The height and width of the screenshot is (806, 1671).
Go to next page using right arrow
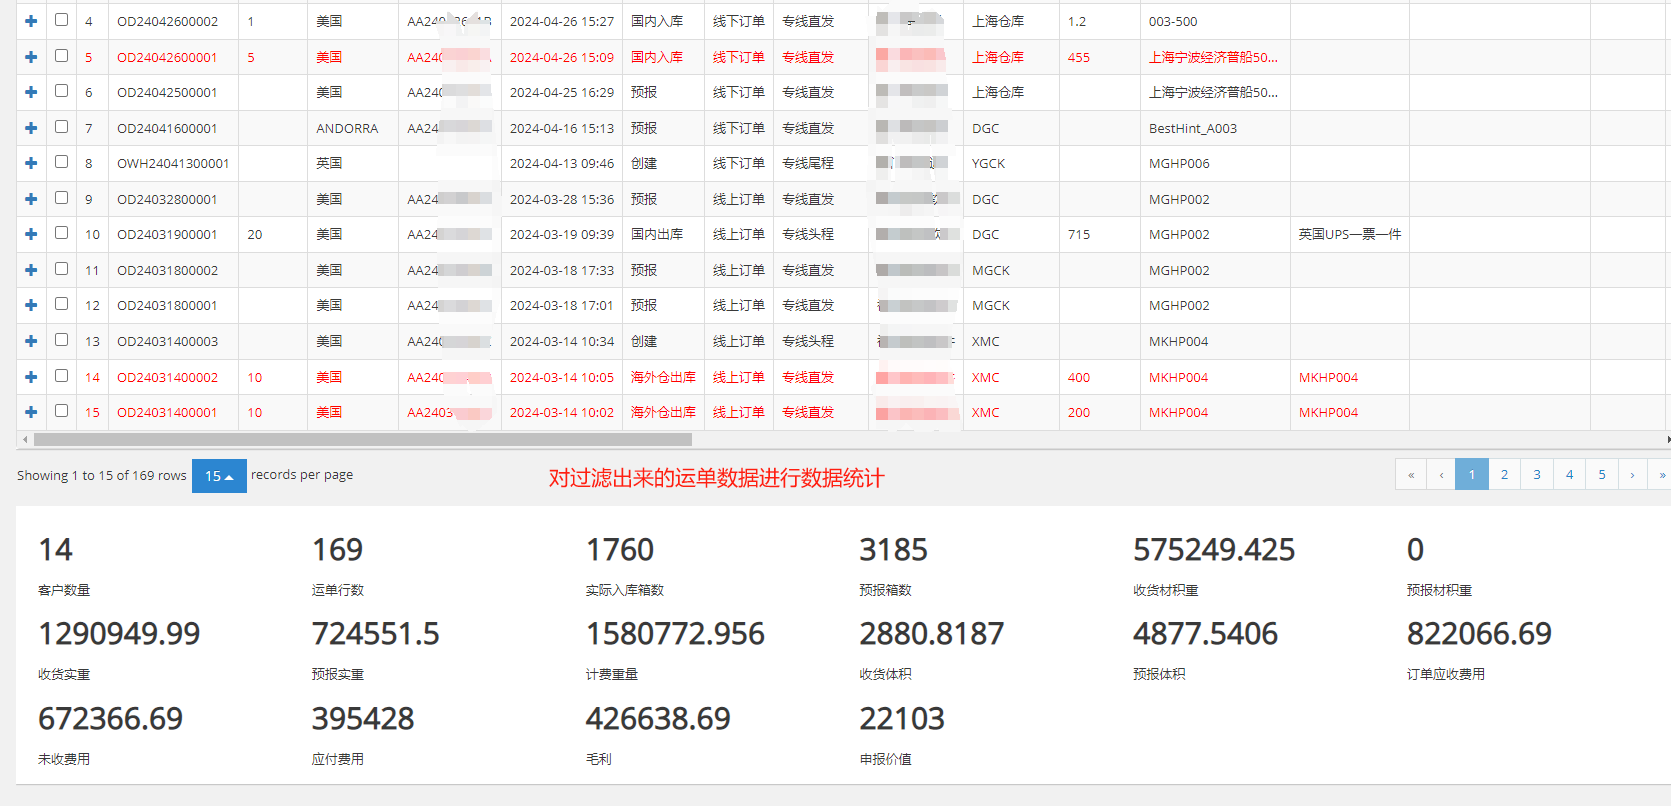tap(1632, 475)
